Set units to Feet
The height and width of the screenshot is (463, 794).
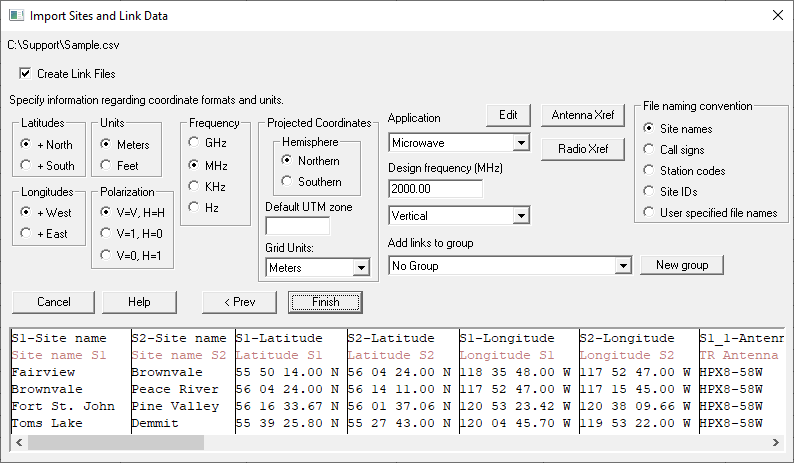(108, 166)
